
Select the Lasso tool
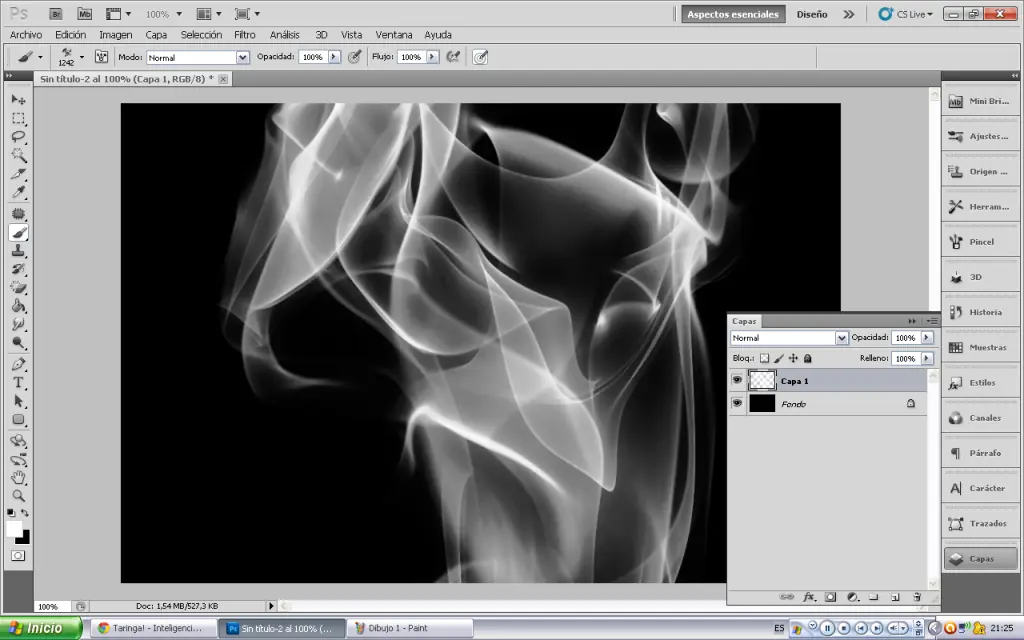click(18, 137)
